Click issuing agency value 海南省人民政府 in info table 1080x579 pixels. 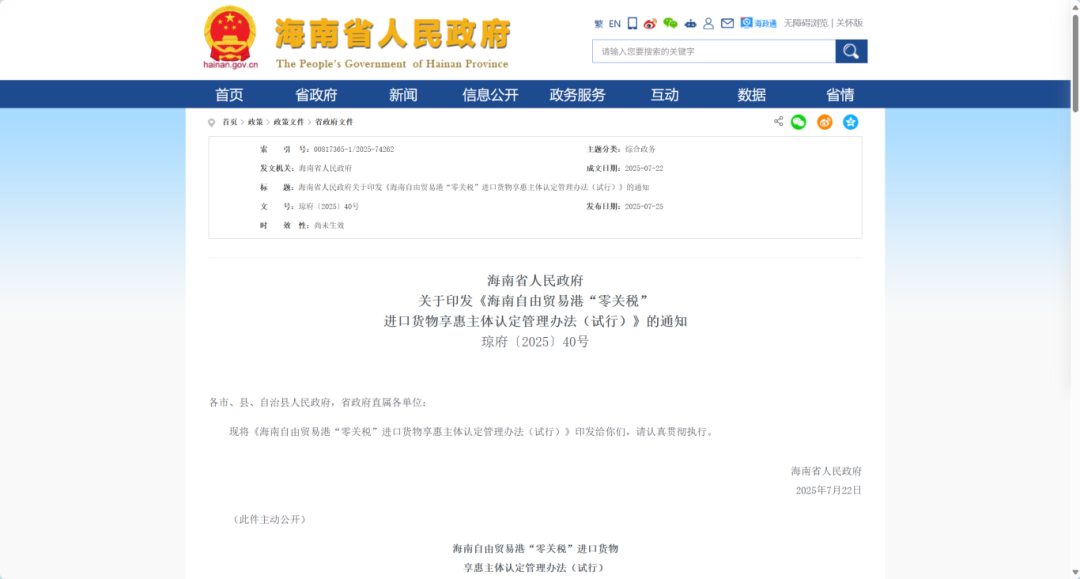325,168
